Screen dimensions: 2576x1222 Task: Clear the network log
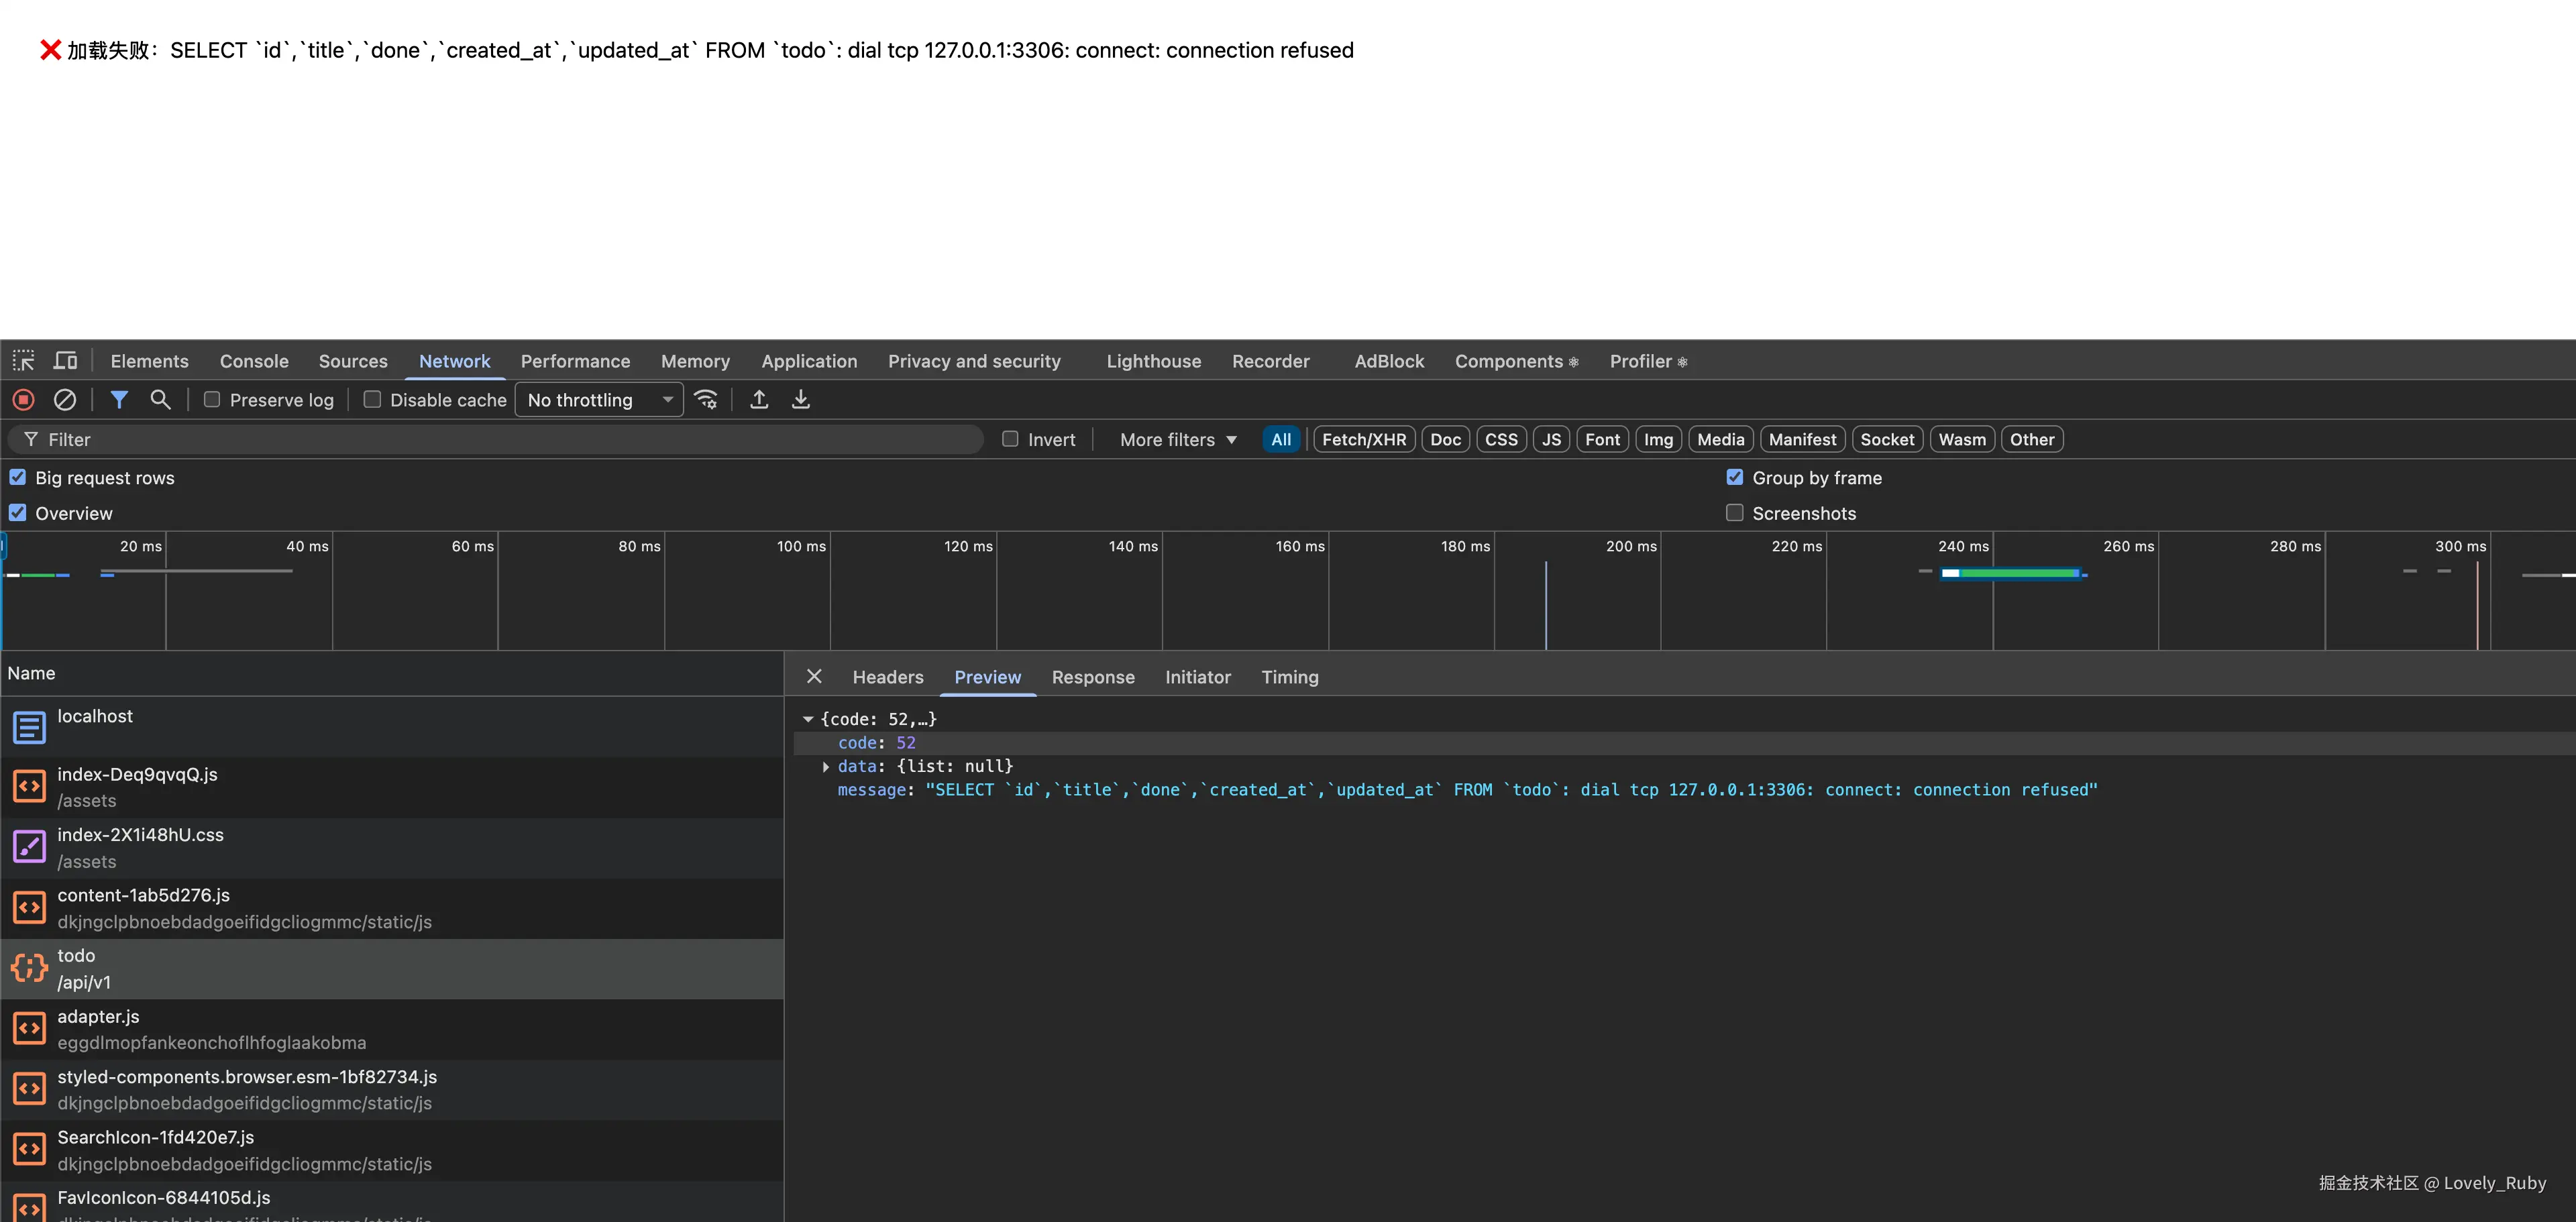[65, 400]
